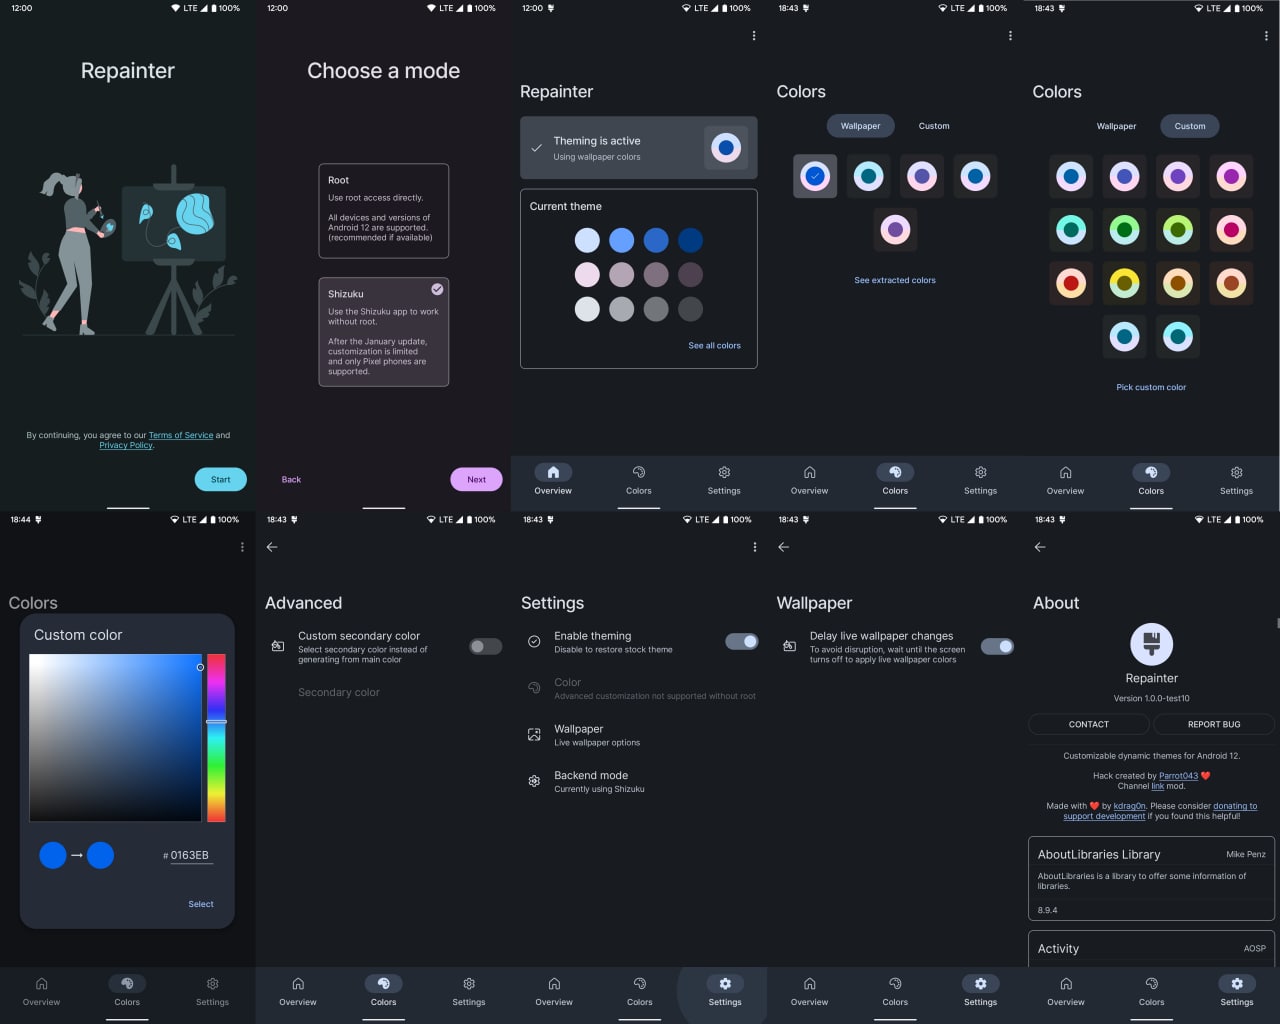Tap the back arrow on the Advanced screen
Image resolution: width=1280 pixels, height=1024 pixels.
272,547
